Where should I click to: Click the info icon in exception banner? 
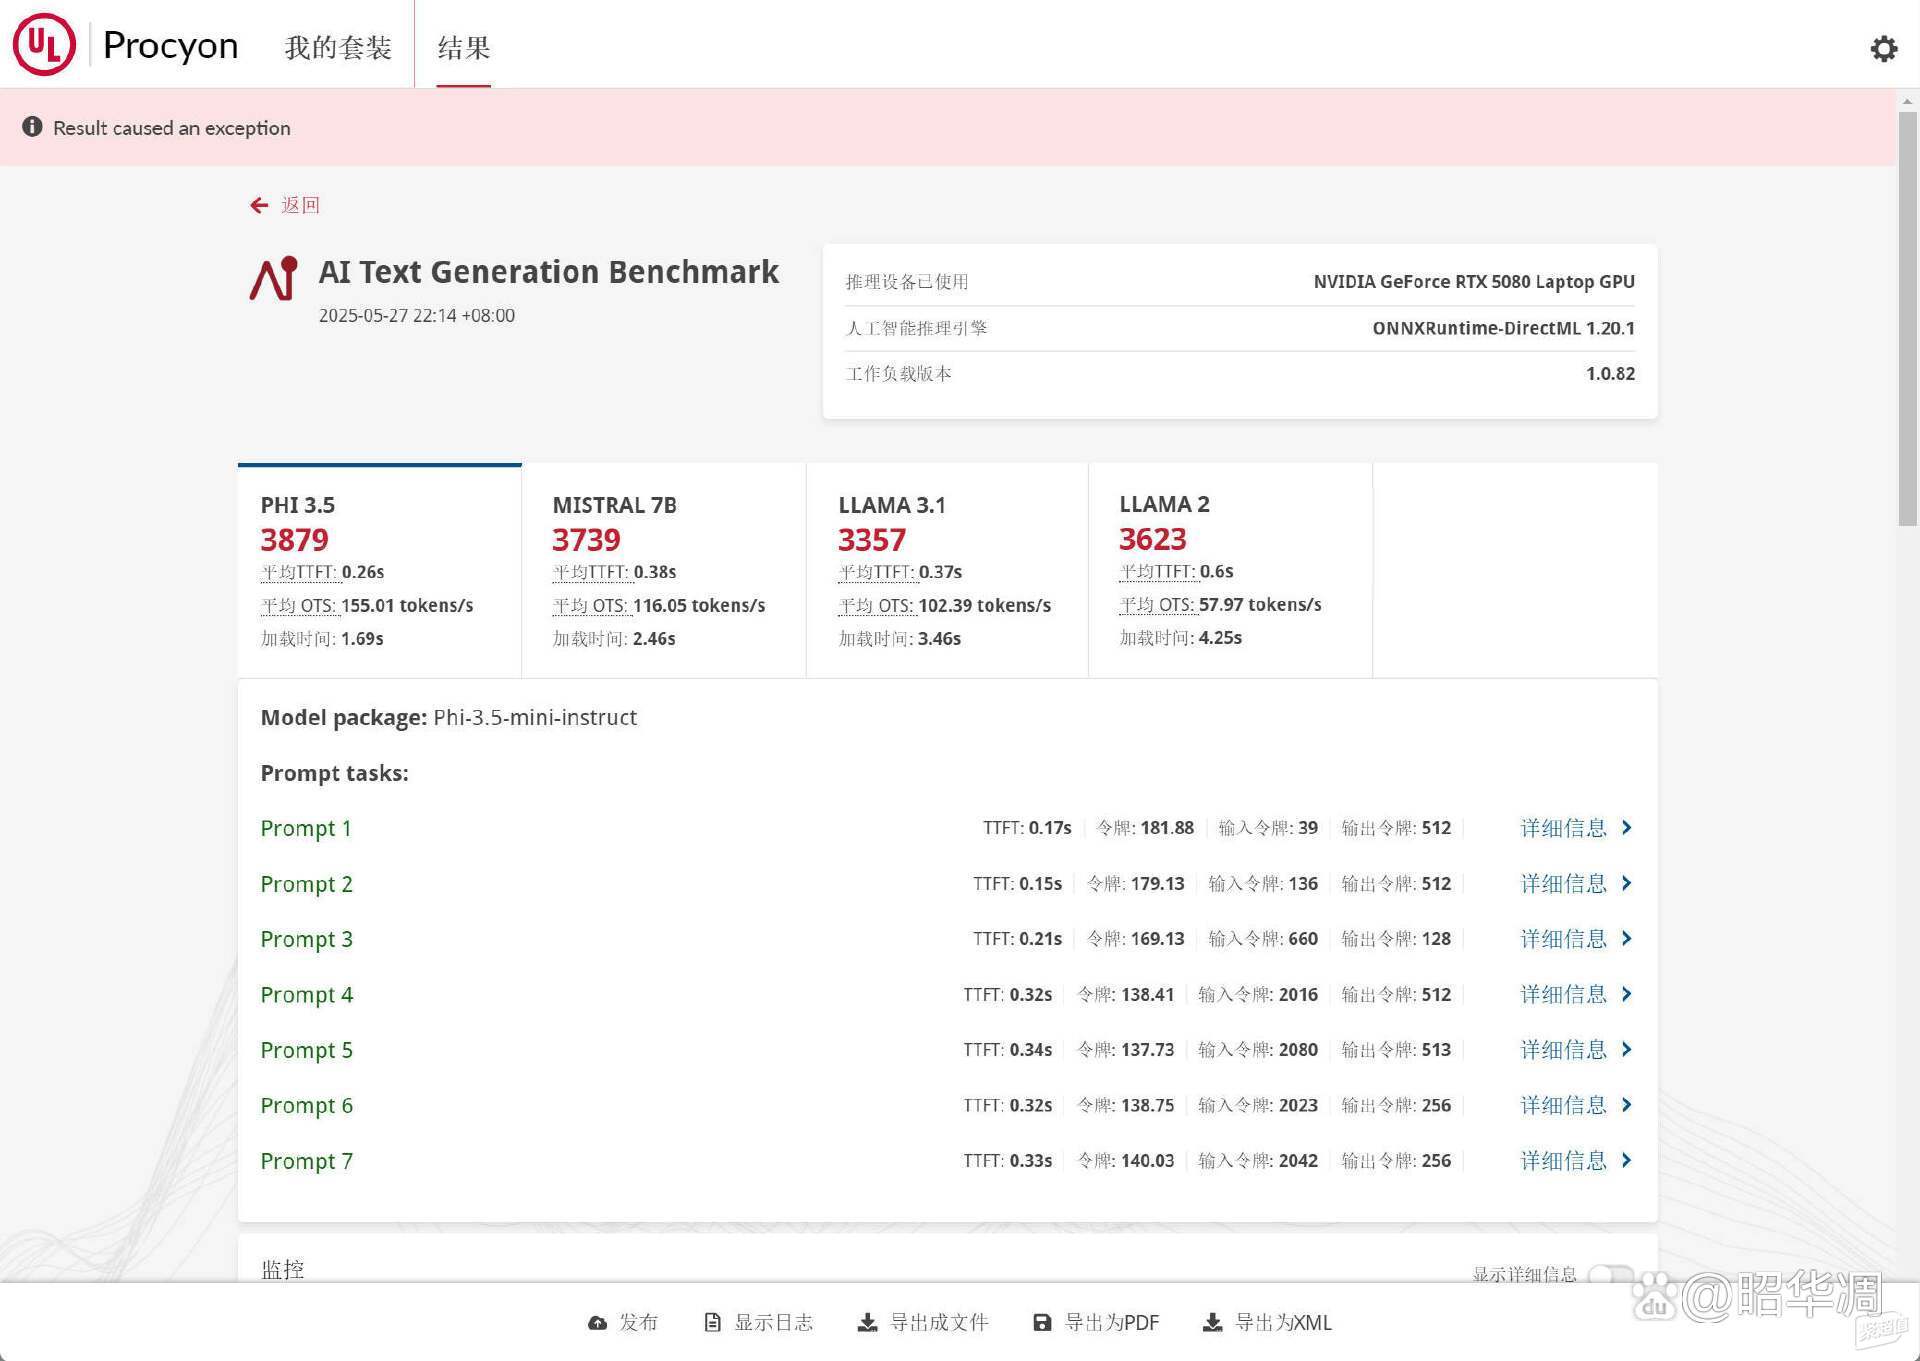pos(32,127)
